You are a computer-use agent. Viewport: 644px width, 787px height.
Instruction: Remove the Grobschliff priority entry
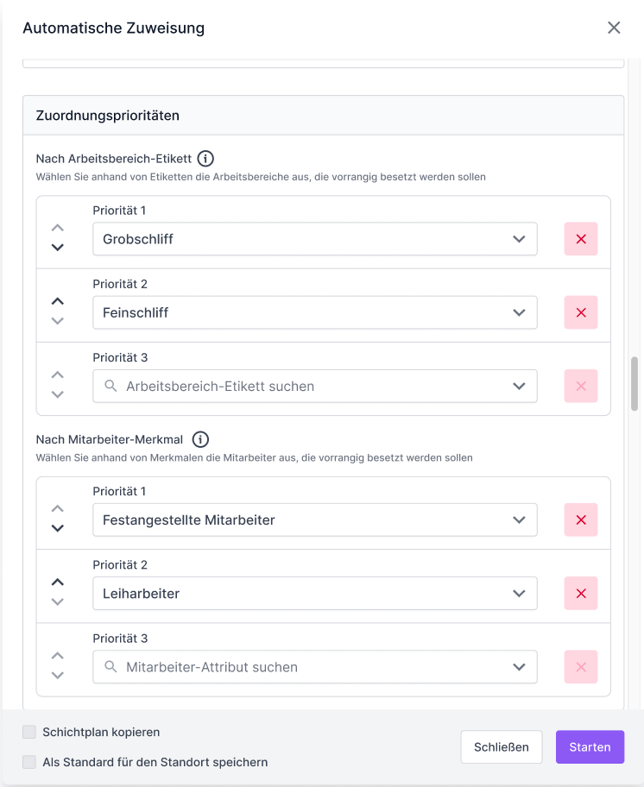pyautogui.click(x=581, y=239)
